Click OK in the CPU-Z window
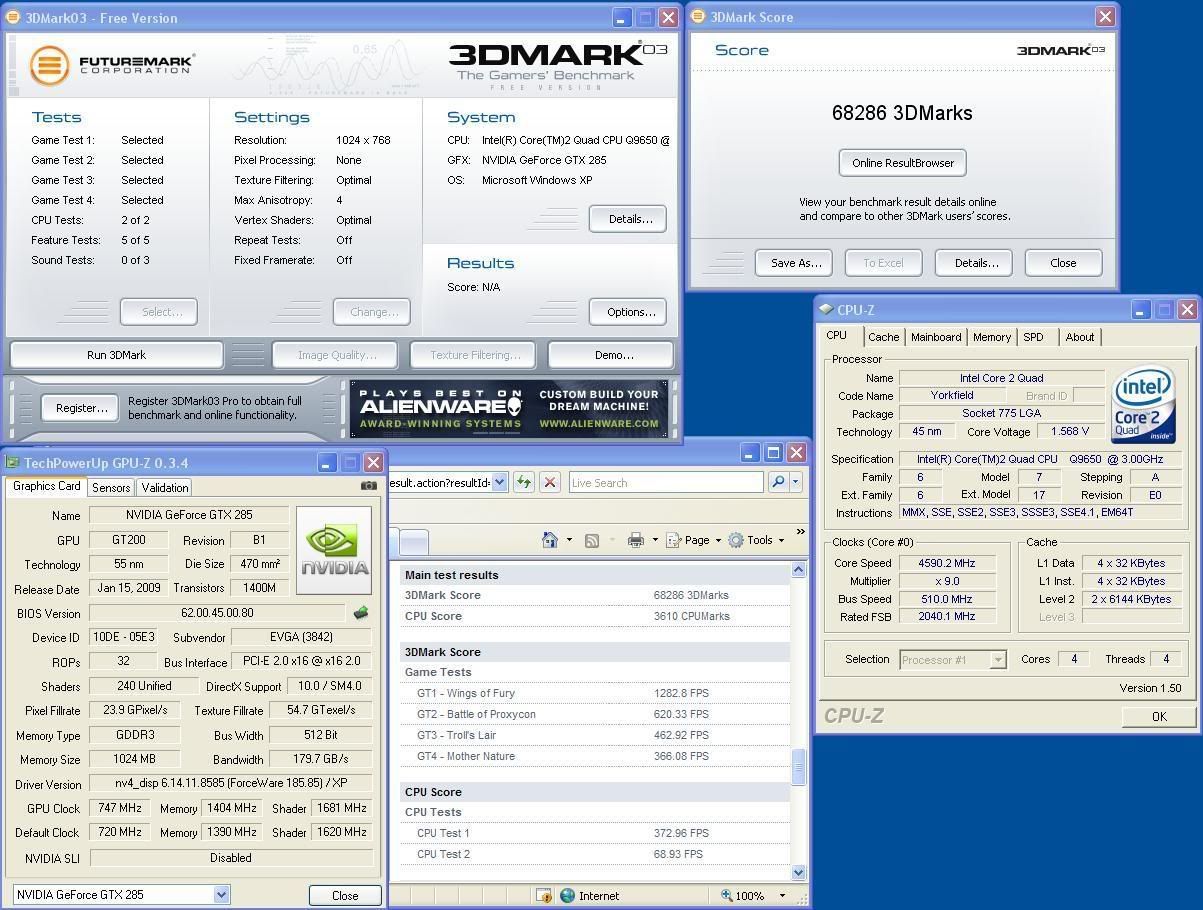The image size is (1203, 910). click(x=1159, y=716)
